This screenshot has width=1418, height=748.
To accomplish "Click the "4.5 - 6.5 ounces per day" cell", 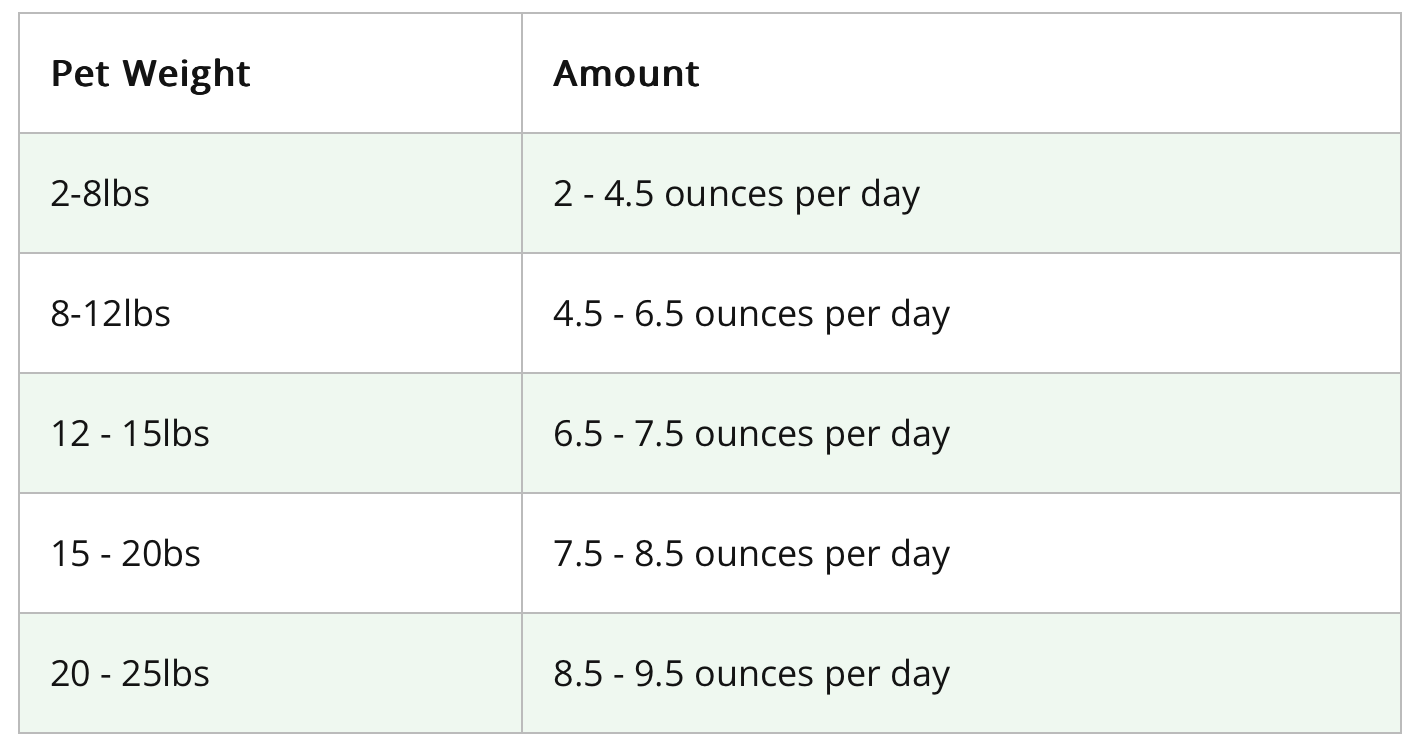I will coord(751,313).
